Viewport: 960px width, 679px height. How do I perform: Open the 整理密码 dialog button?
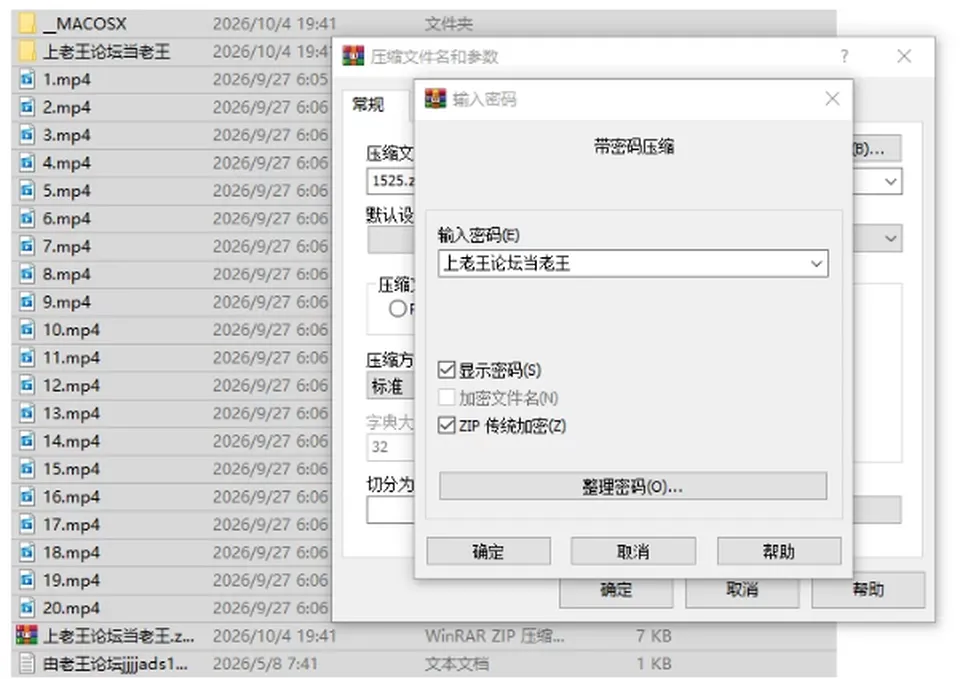633,486
